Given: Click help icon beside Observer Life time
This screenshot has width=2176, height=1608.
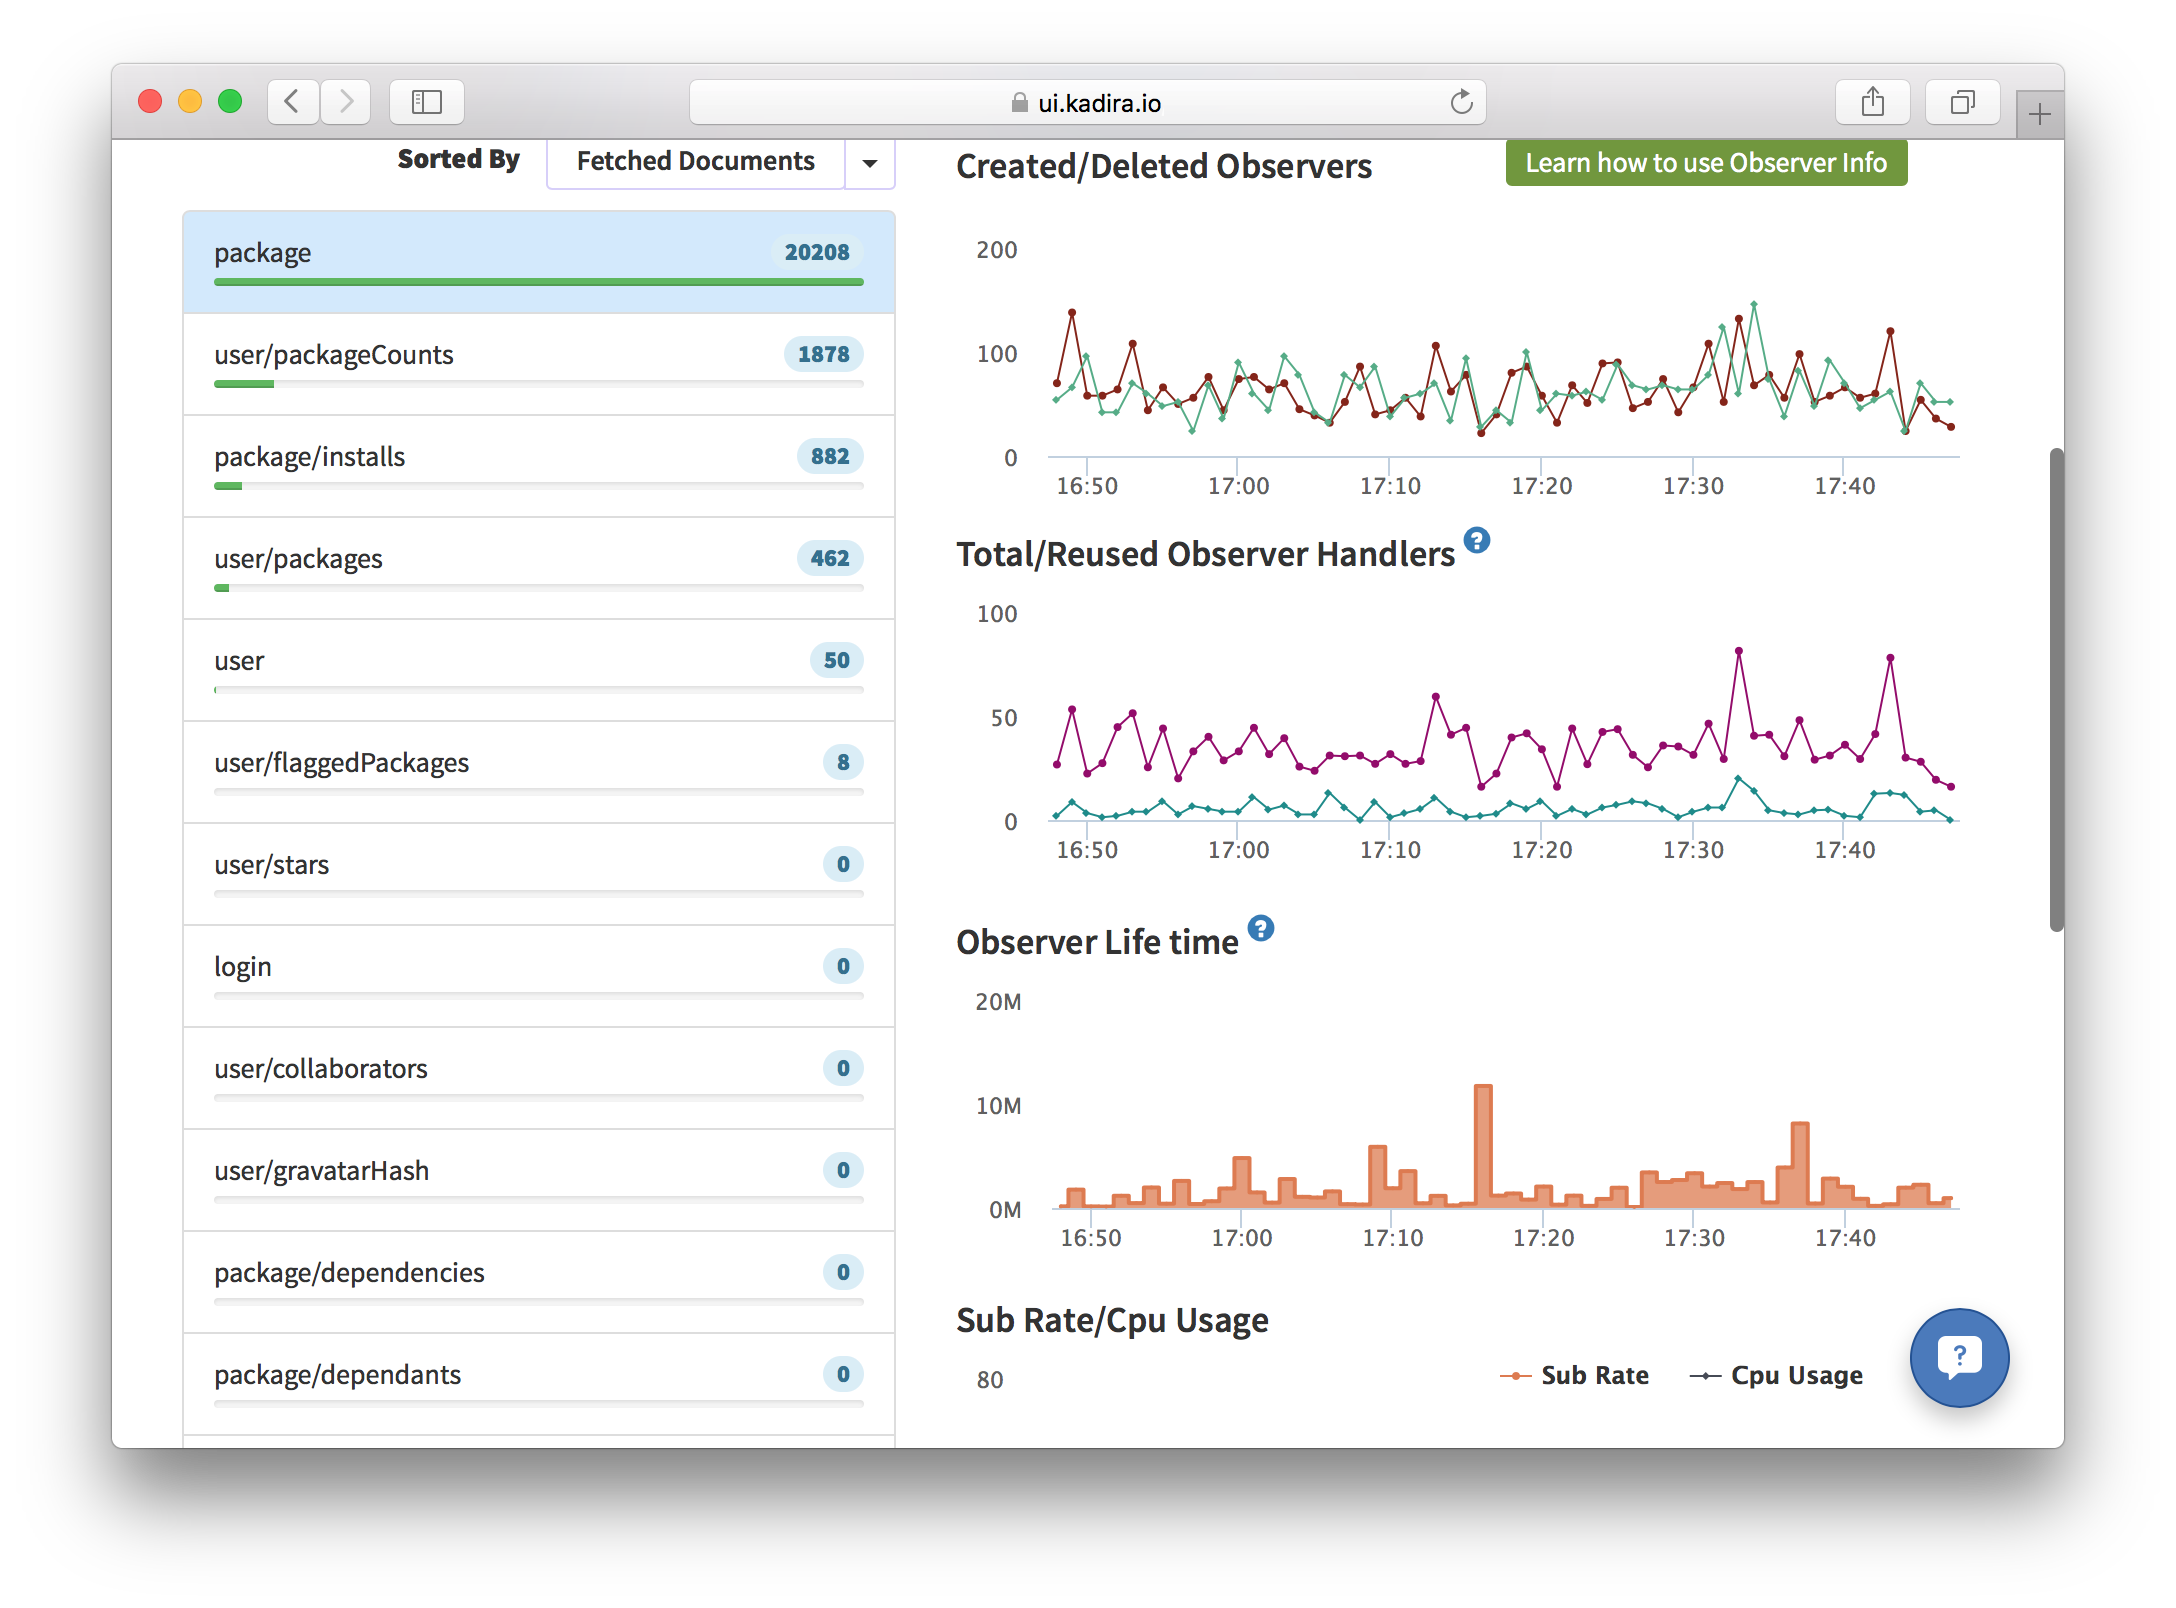Looking at the screenshot, I should coord(1261,929).
